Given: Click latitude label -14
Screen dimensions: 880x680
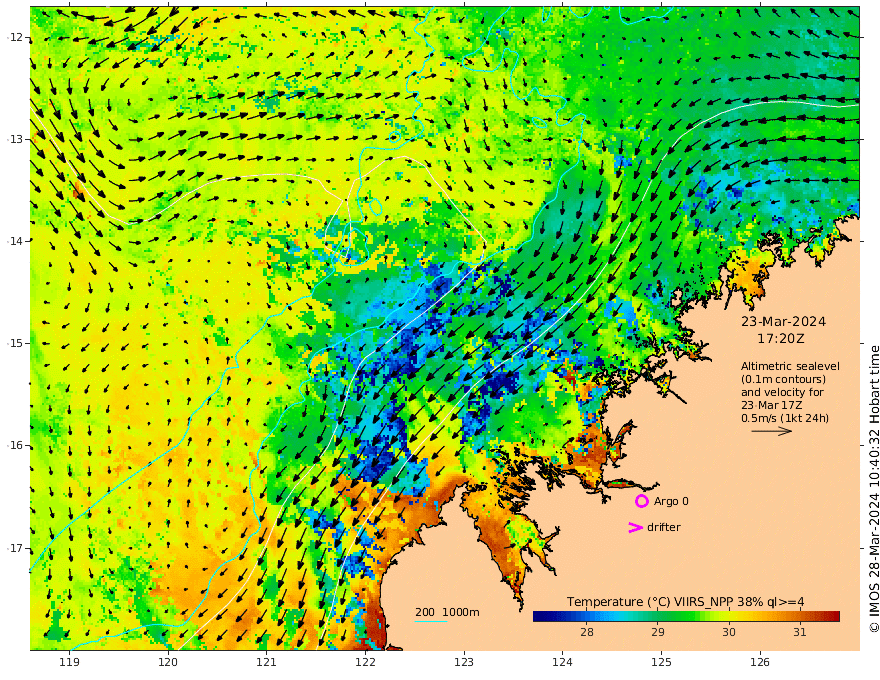Looking at the screenshot, I should click(15, 241).
